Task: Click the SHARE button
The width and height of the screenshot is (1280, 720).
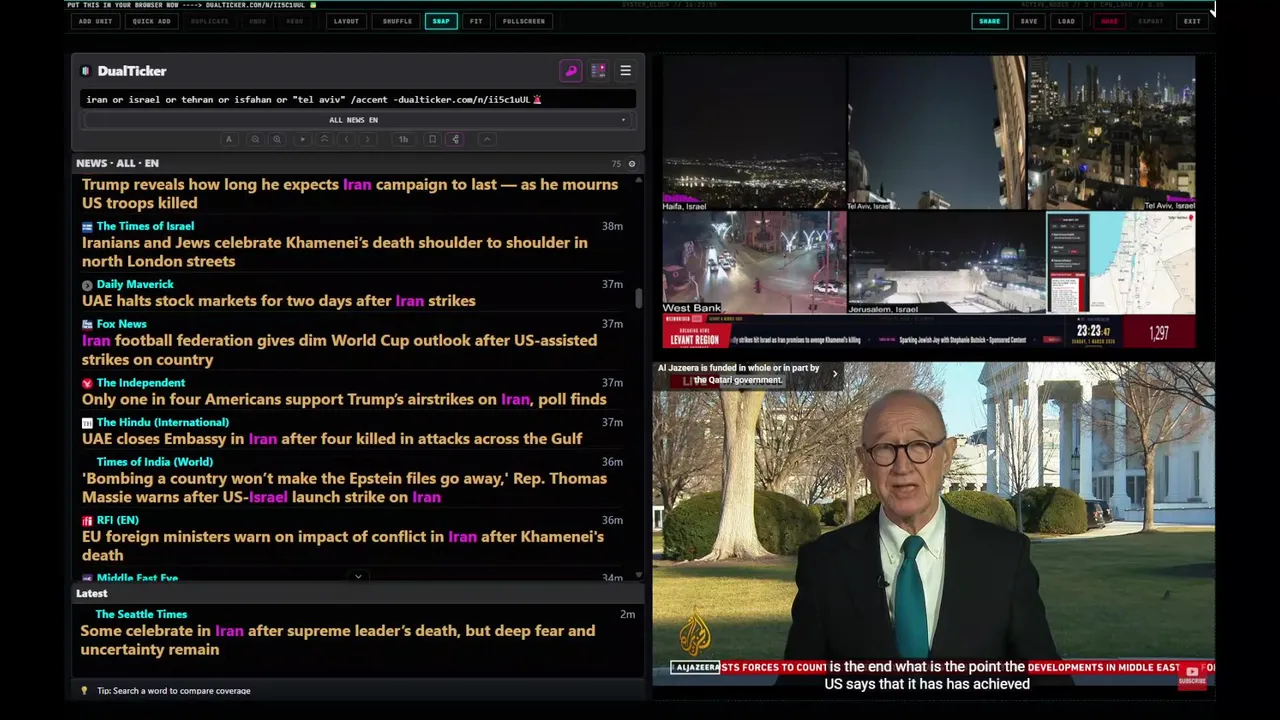Action: [x=990, y=21]
